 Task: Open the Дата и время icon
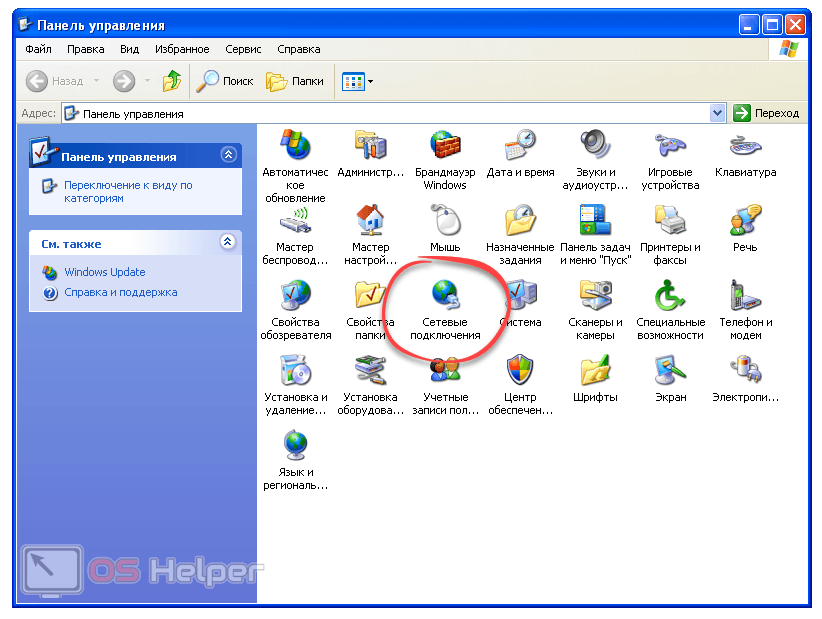click(520, 146)
